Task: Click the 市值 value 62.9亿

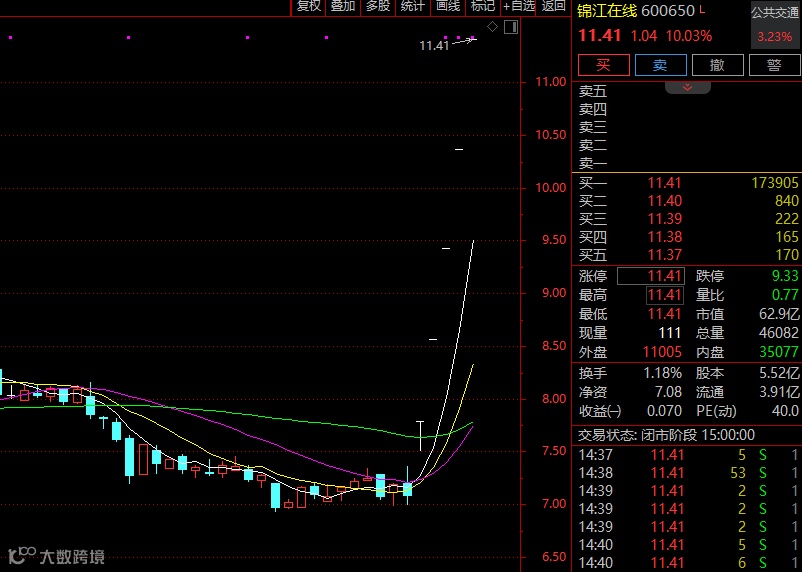Action: 779,314
